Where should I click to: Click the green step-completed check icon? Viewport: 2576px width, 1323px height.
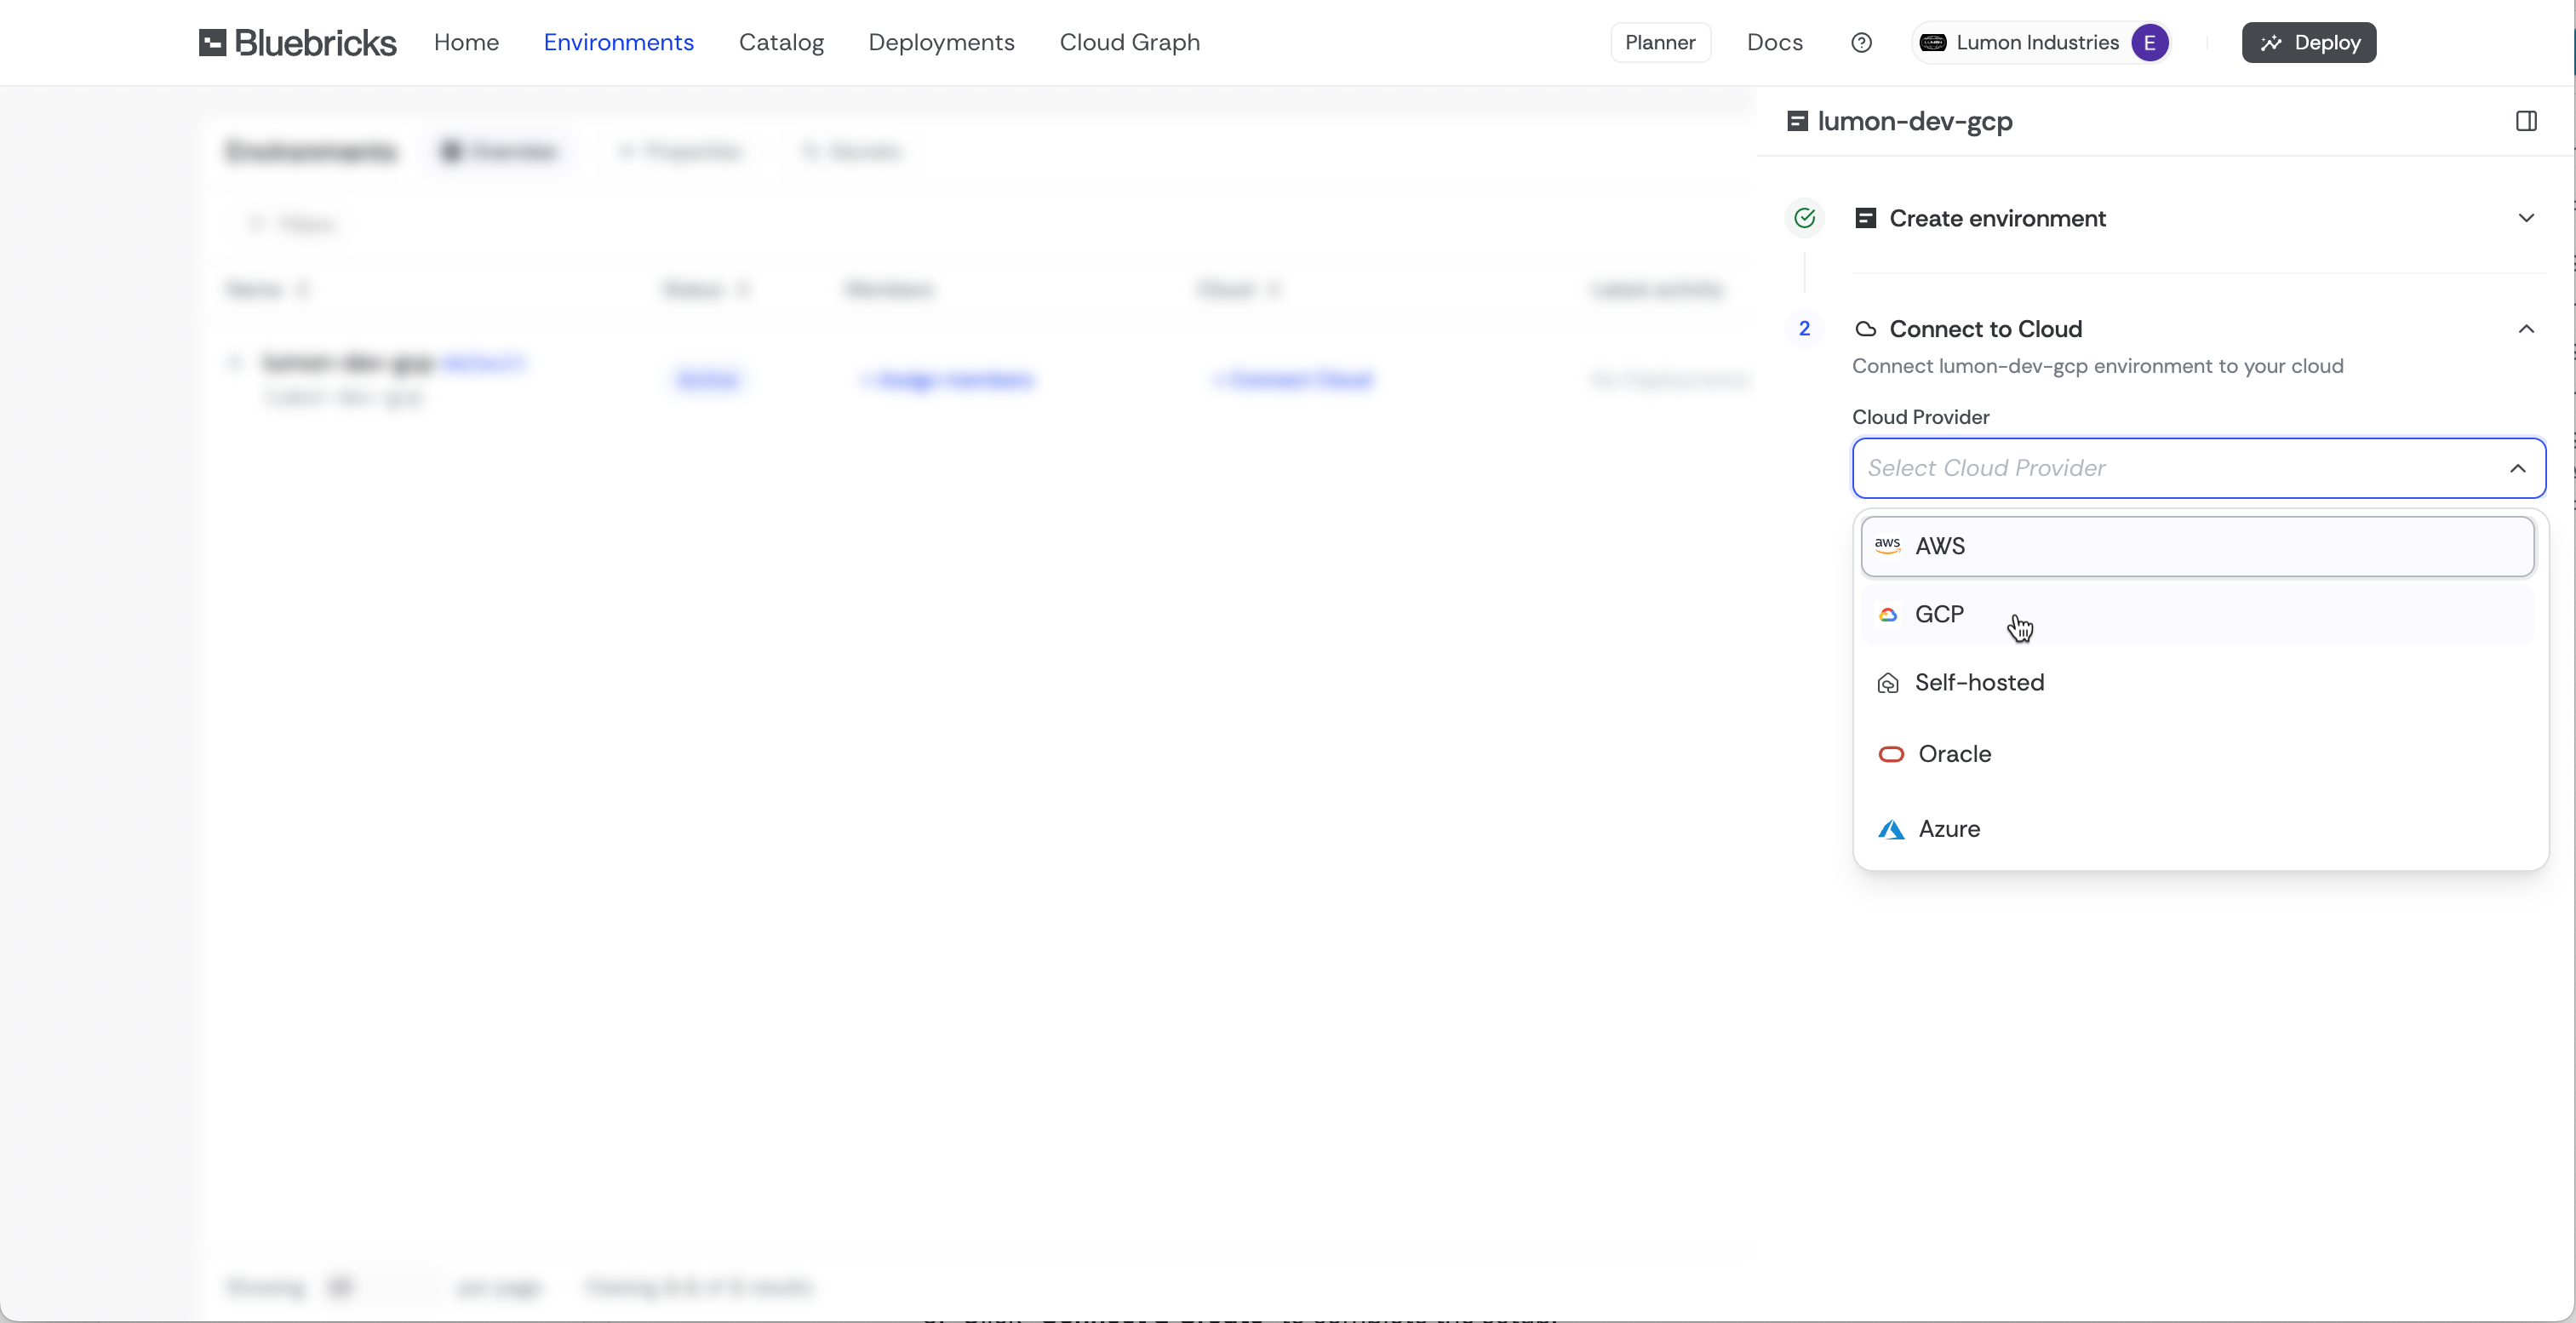pos(1805,218)
